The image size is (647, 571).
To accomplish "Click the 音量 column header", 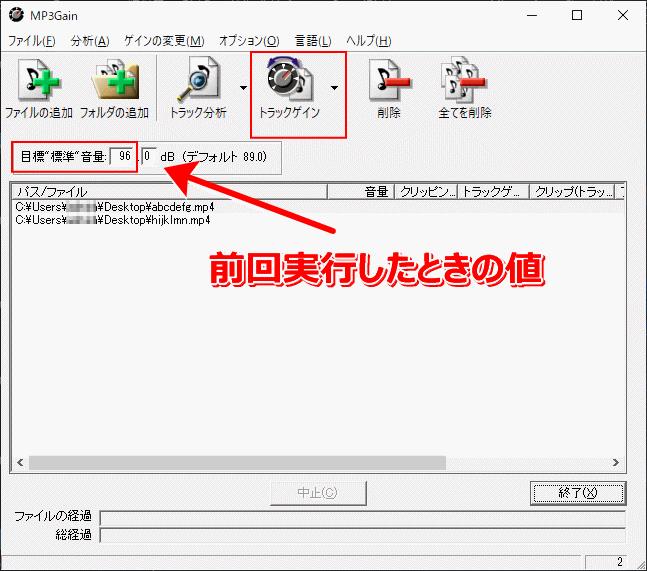I will click(x=361, y=191).
